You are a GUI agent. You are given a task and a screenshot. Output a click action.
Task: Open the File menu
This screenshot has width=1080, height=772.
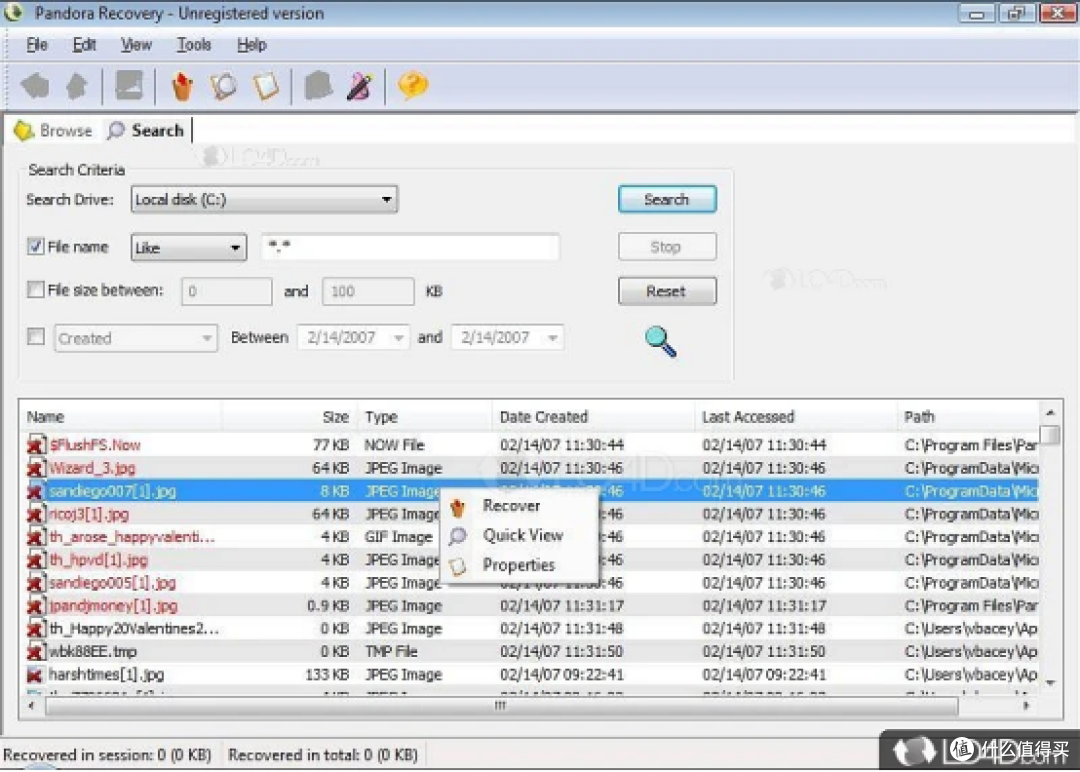click(x=37, y=45)
